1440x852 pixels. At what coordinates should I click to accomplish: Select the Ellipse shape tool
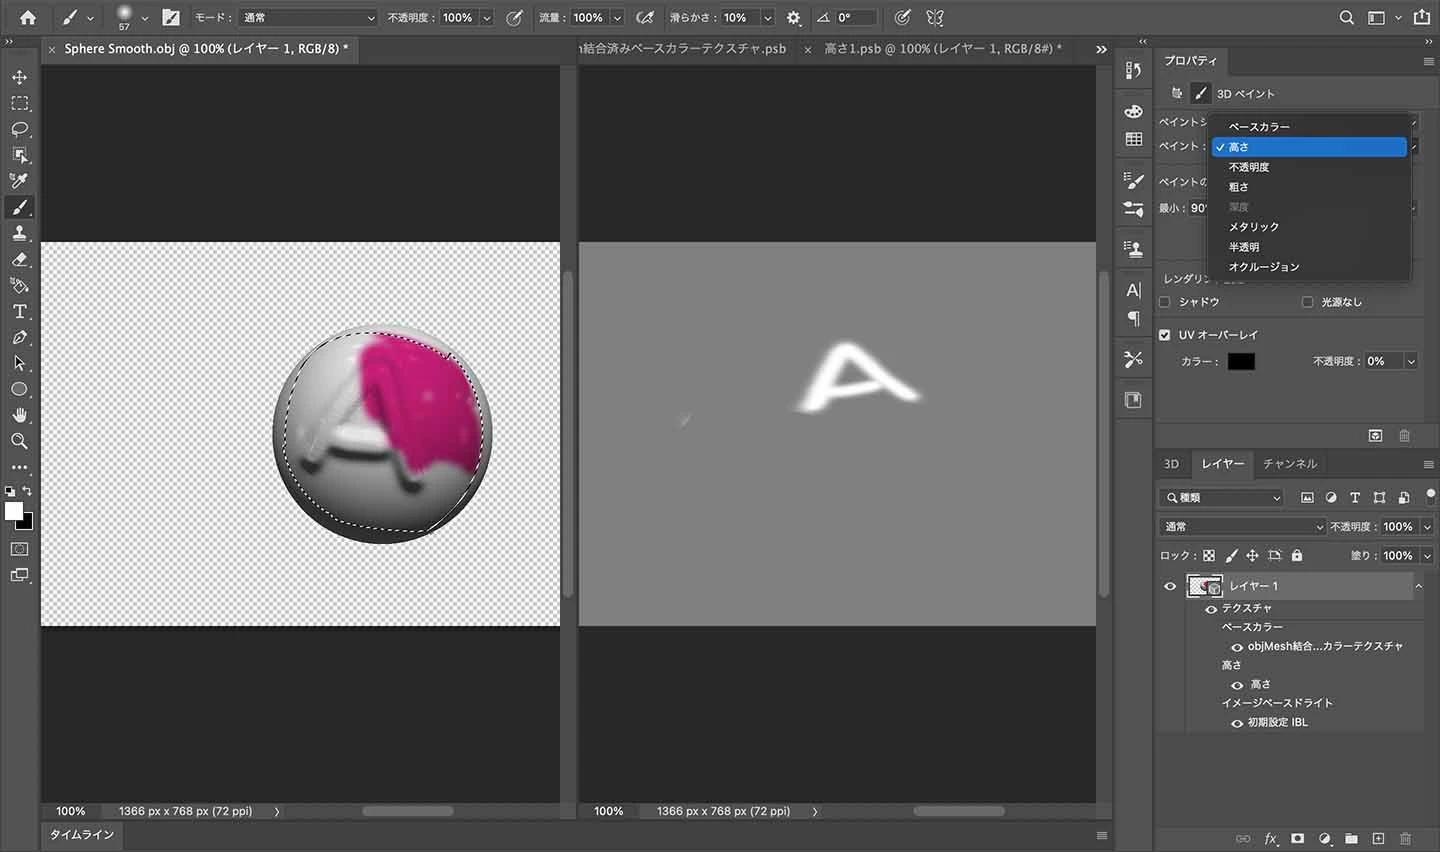tap(19, 389)
